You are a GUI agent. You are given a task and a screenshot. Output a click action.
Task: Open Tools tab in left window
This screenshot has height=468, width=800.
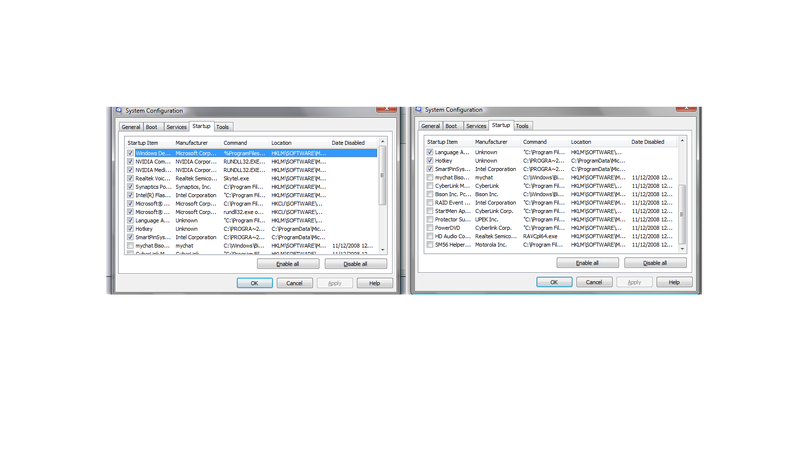pos(223,127)
